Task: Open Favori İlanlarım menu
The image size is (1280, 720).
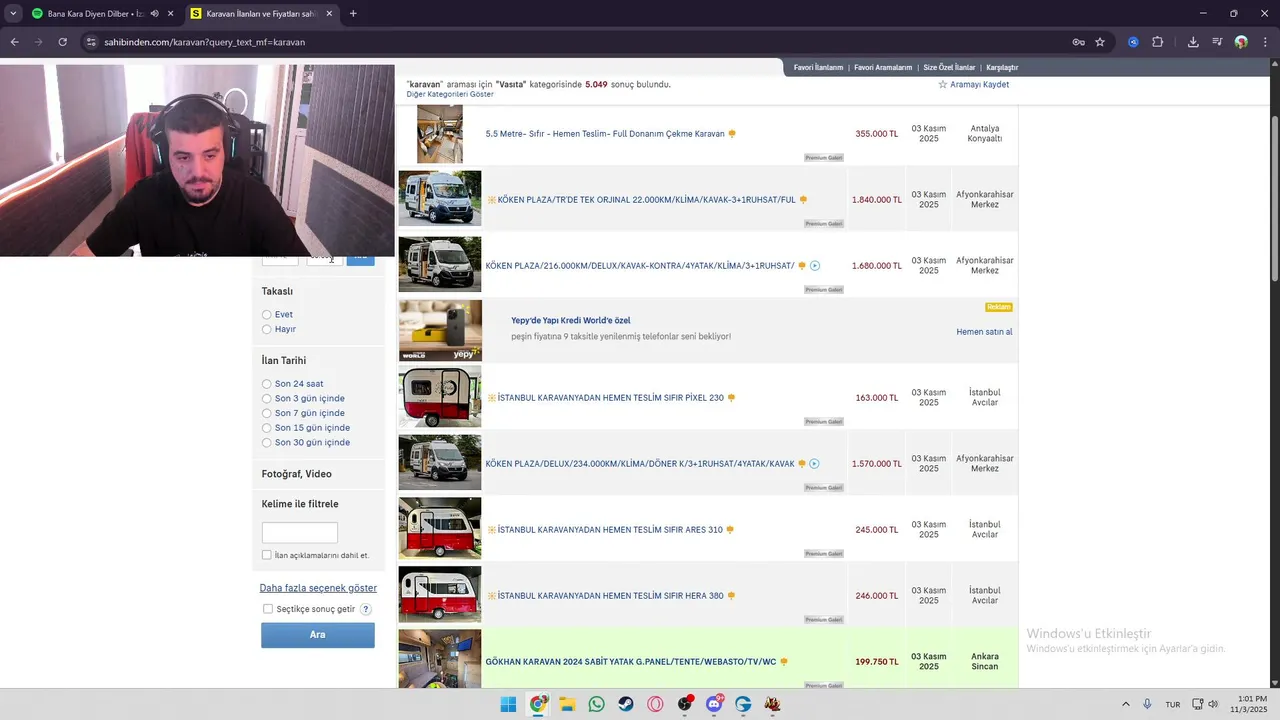Action: pos(818,68)
